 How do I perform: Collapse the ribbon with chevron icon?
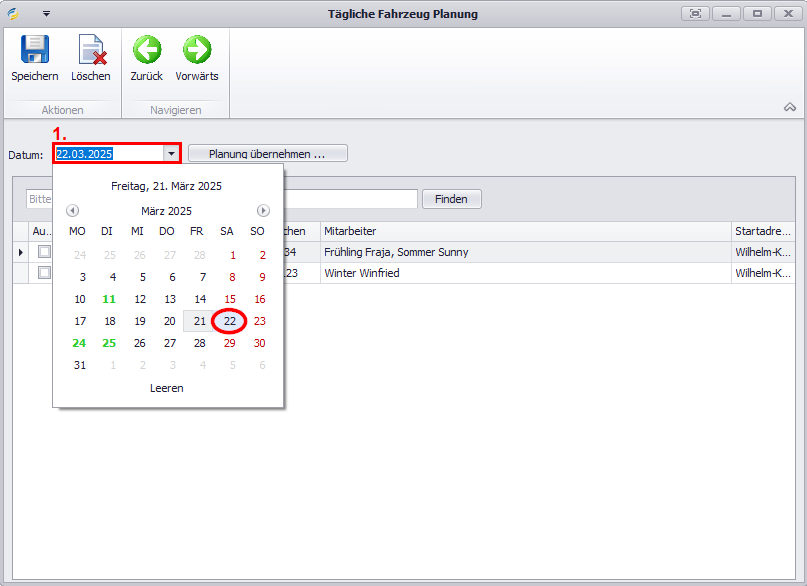click(x=789, y=107)
